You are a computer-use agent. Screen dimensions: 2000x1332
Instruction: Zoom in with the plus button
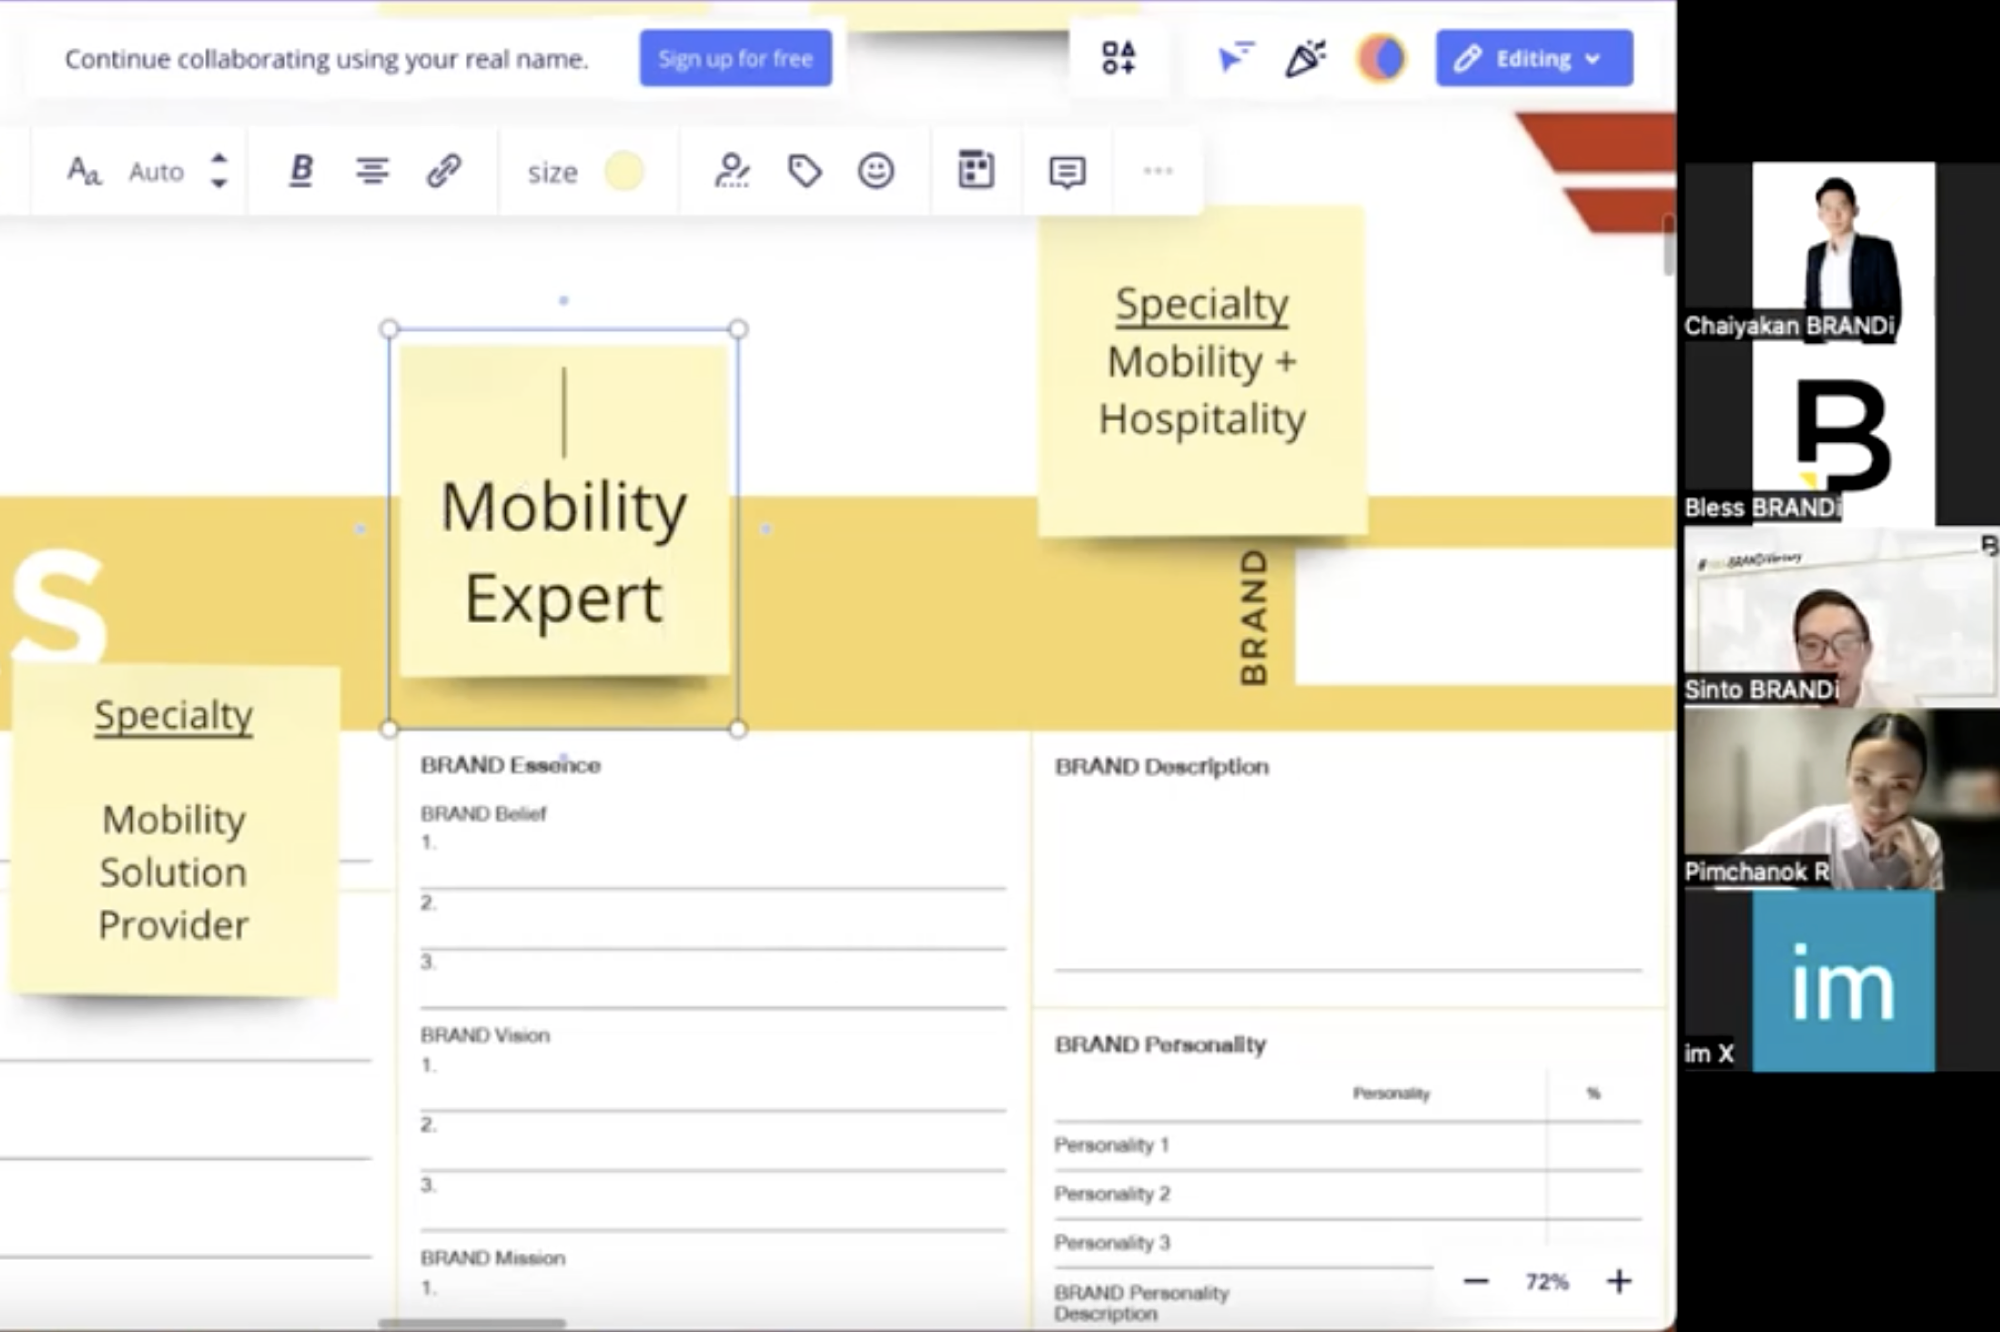click(x=1619, y=1282)
